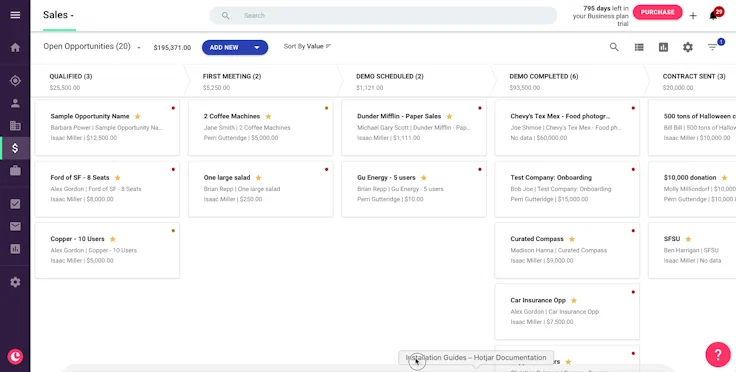Click the $195,371.00 total value
Viewport: 736px width, 372px height.
click(x=172, y=48)
